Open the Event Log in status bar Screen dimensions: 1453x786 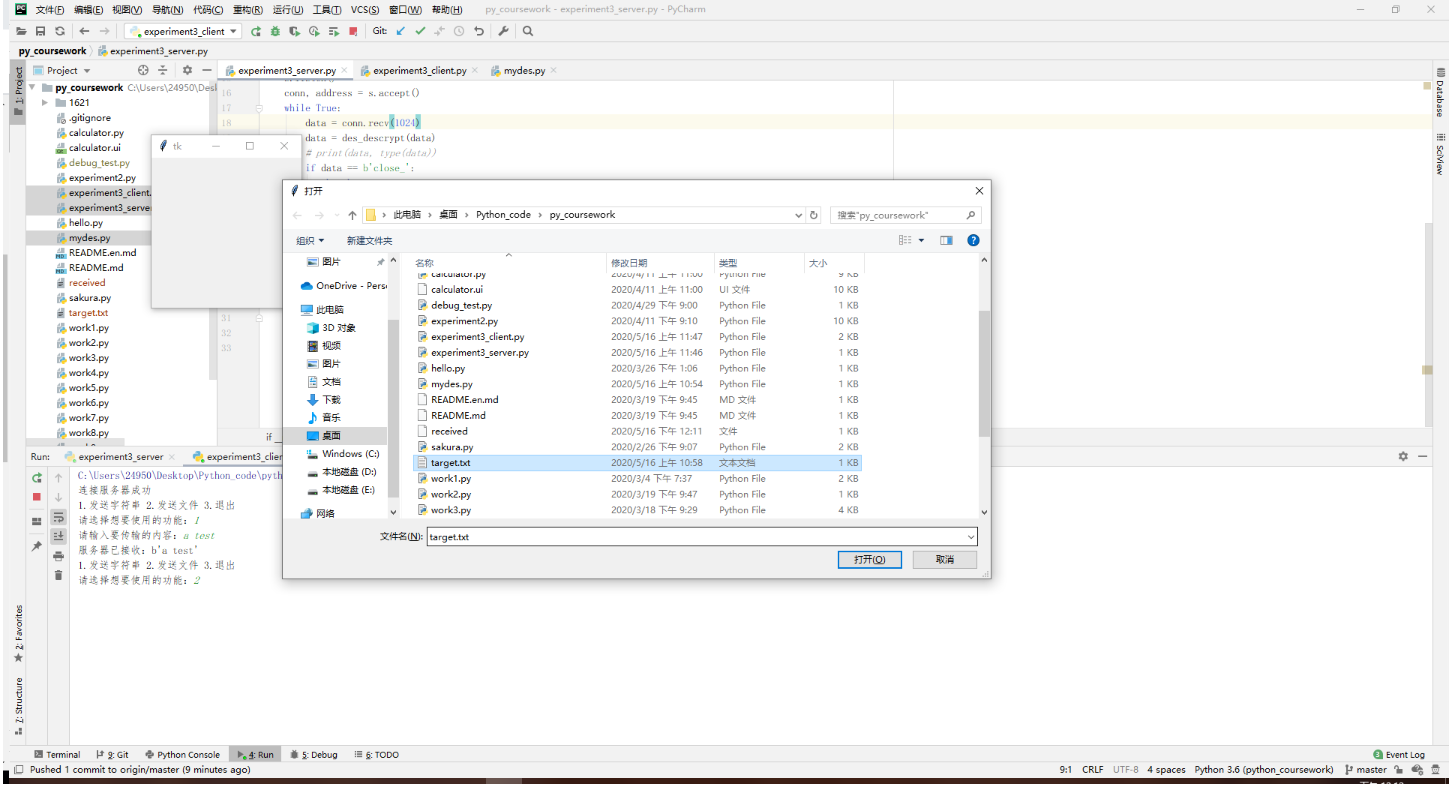pyautogui.click(x=1399, y=755)
